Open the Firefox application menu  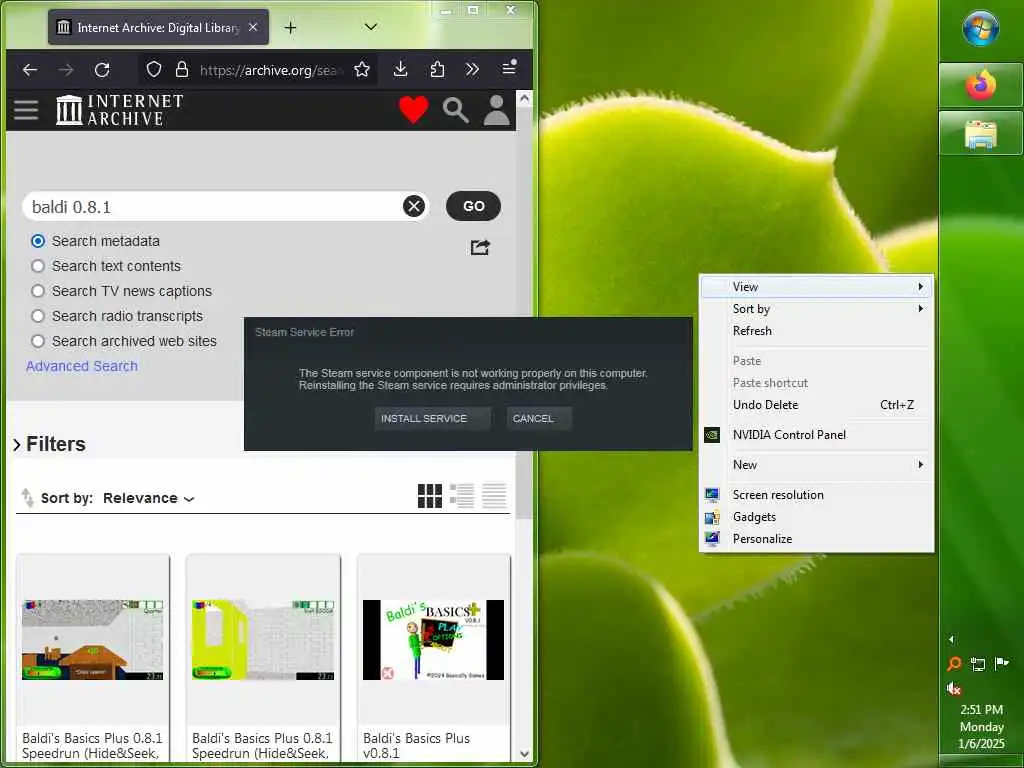pyautogui.click(x=509, y=68)
